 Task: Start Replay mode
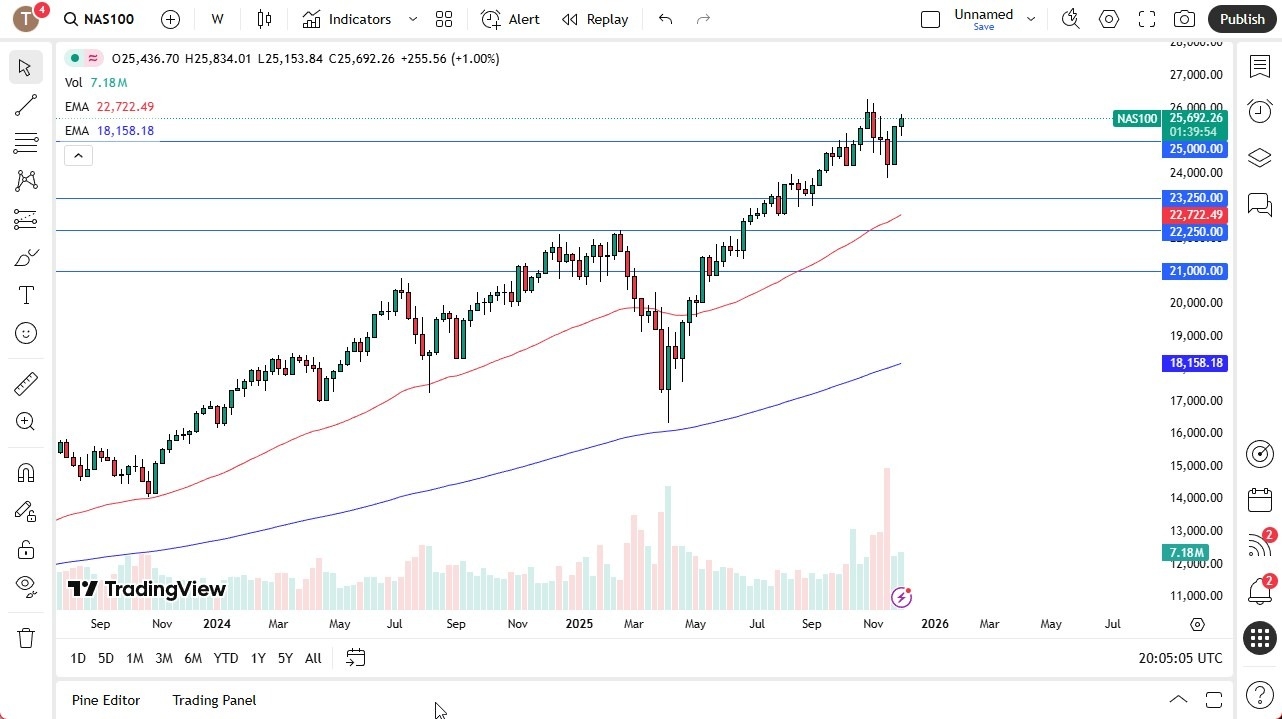point(595,19)
